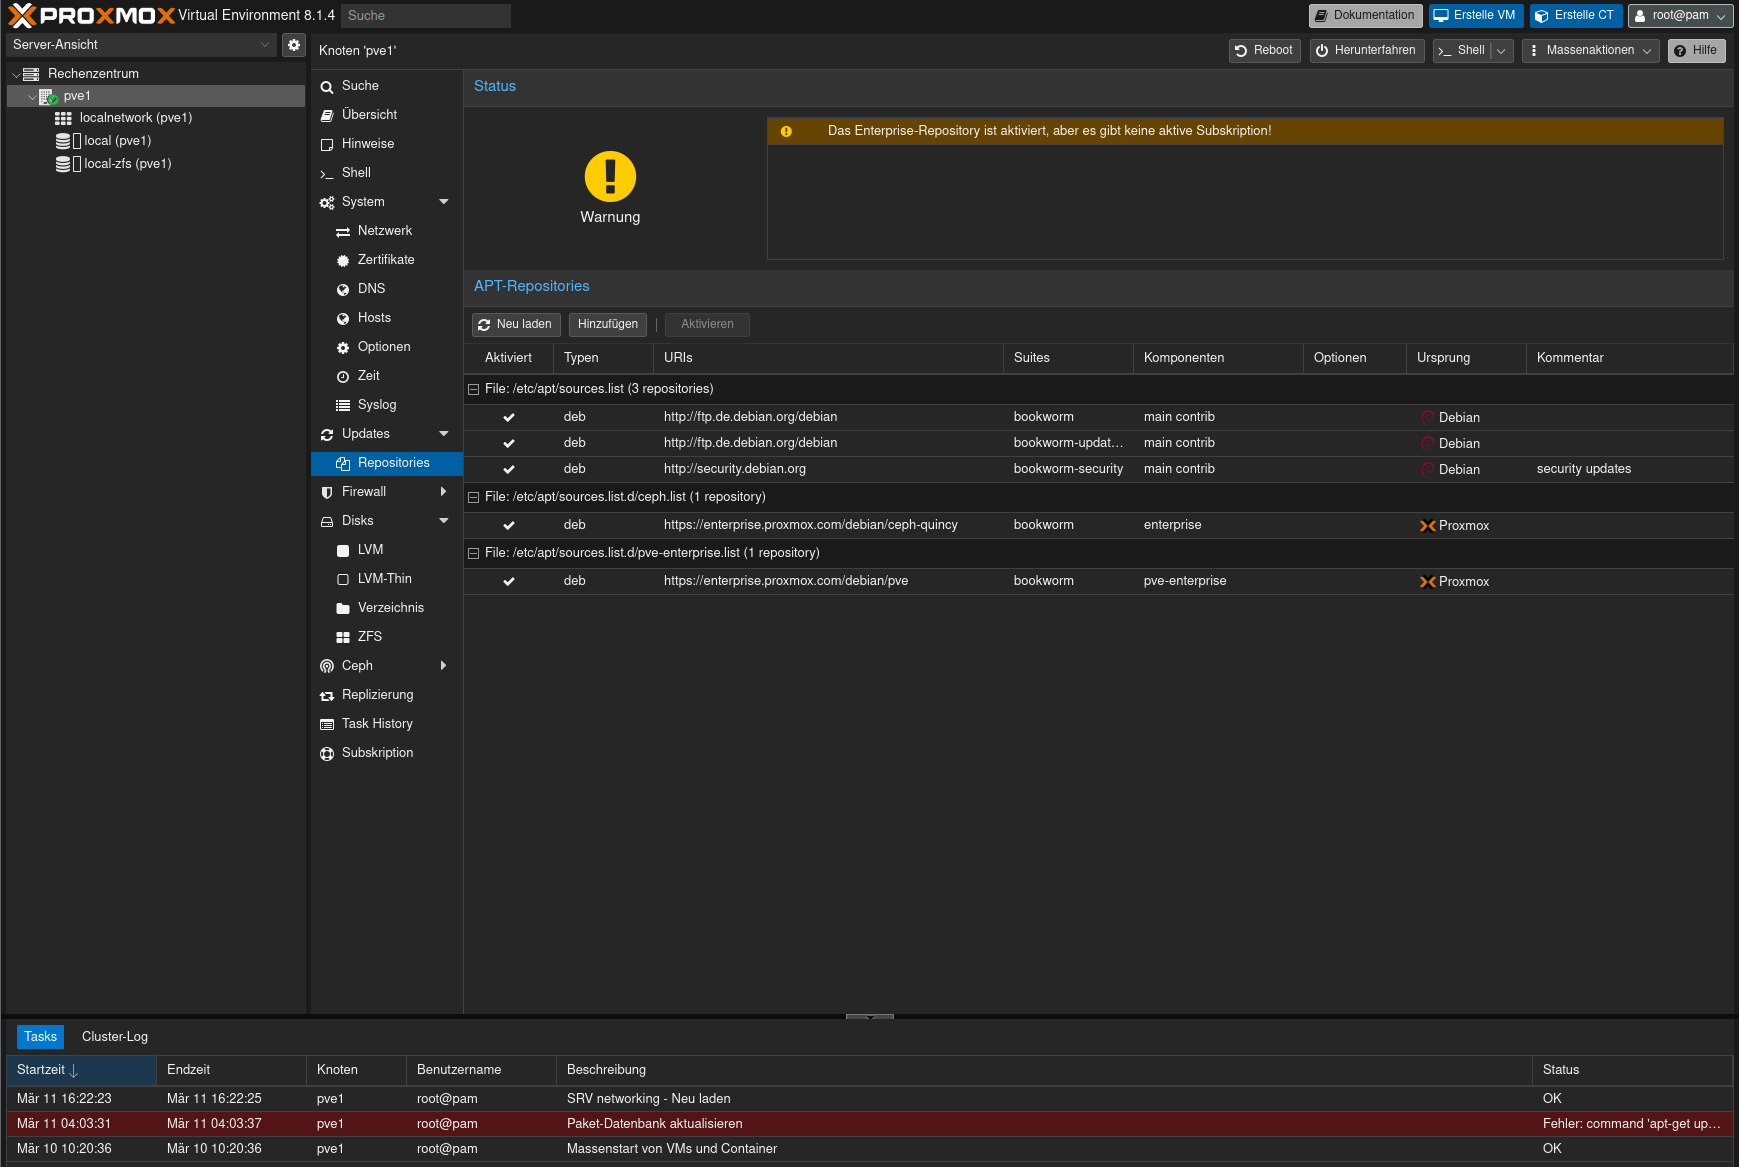Image resolution: width=1739 pixels, height=1167 pixels.
Task: Click Hinzufügen to add a repository
Action: (x=608, y=325)
